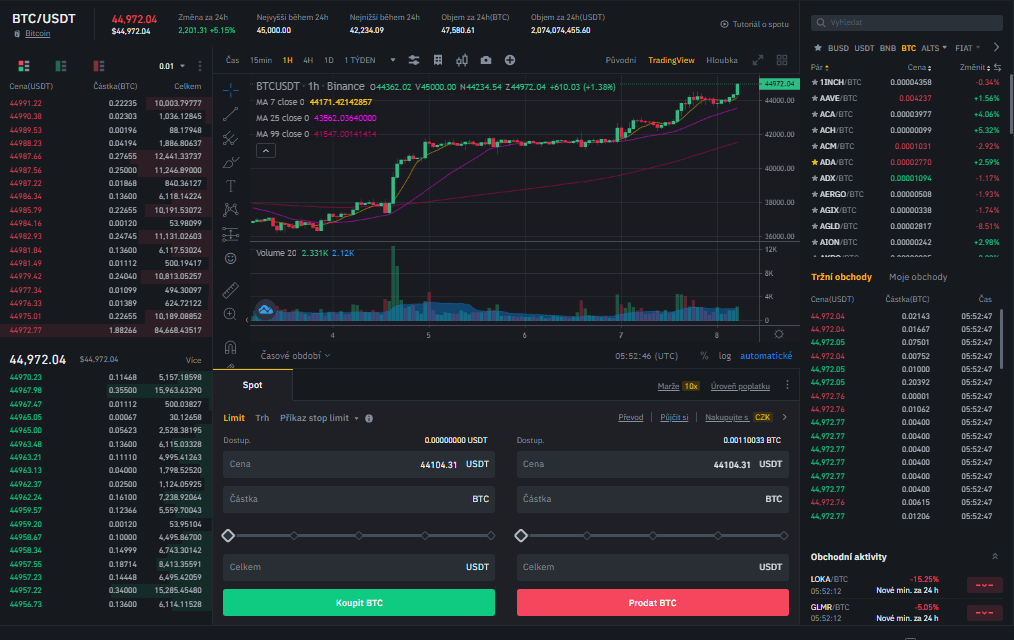Image resolution: width=1014 pixels, height=640 pixels.
Task: Click the Převod transfer link
Action: point(631,418)
